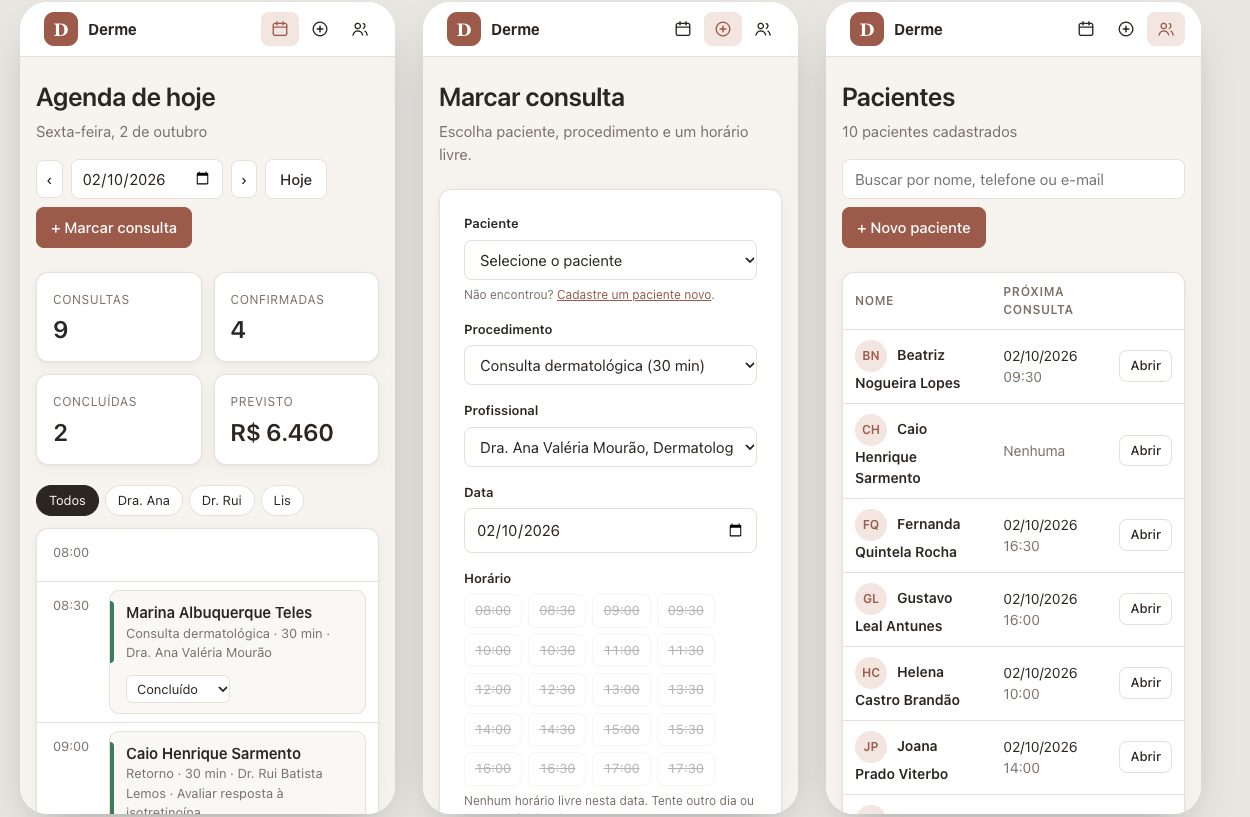Click Hoje button
Viewport: 1250px width, 817px height.
296,180
